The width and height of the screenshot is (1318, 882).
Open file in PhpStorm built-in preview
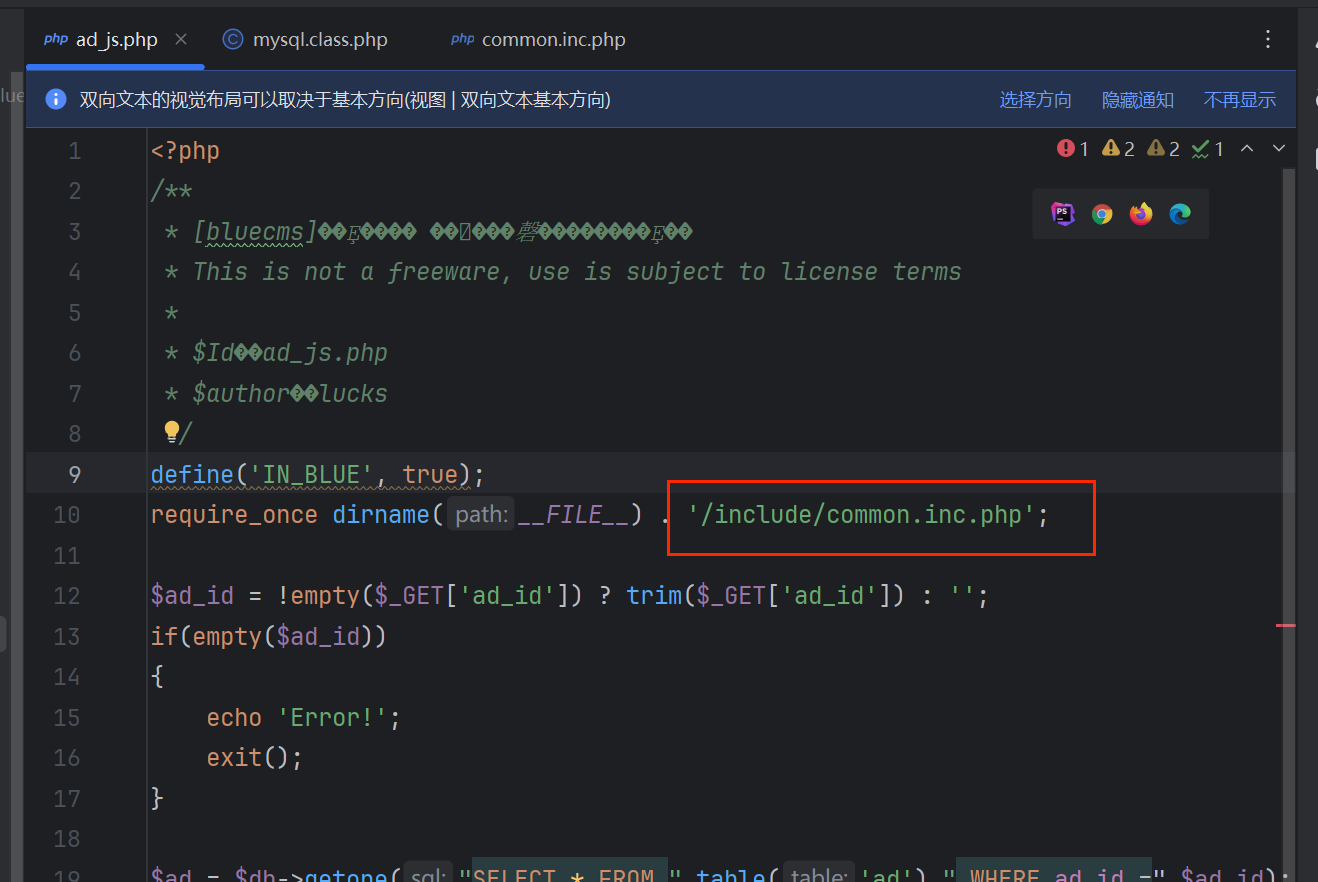coord(1062,214)
